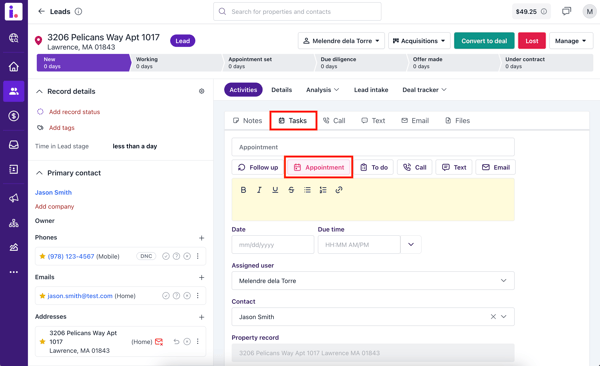The width and height of the screenshot is (600, 366).
Task: Open the dollar sign deals icon
Action: [x=14, y=116]
